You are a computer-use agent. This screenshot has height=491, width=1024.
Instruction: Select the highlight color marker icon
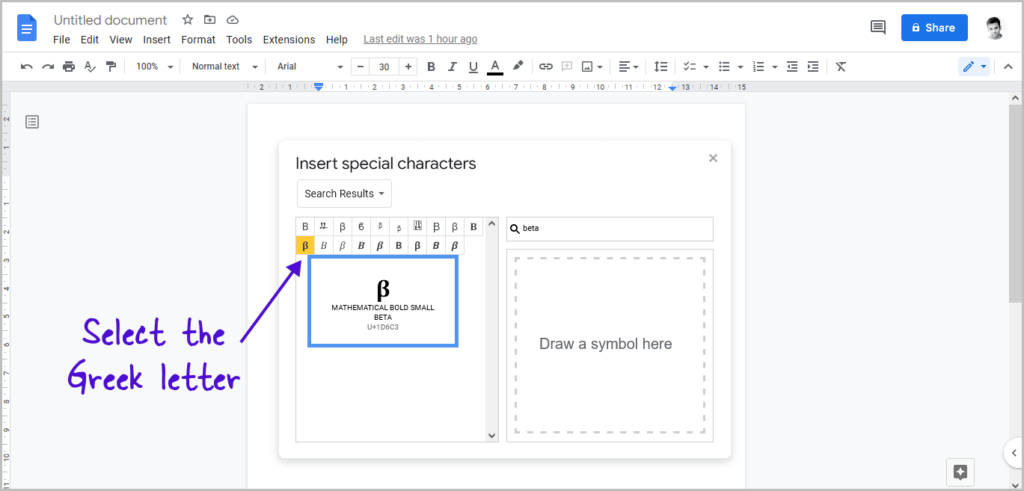point(518,66)
